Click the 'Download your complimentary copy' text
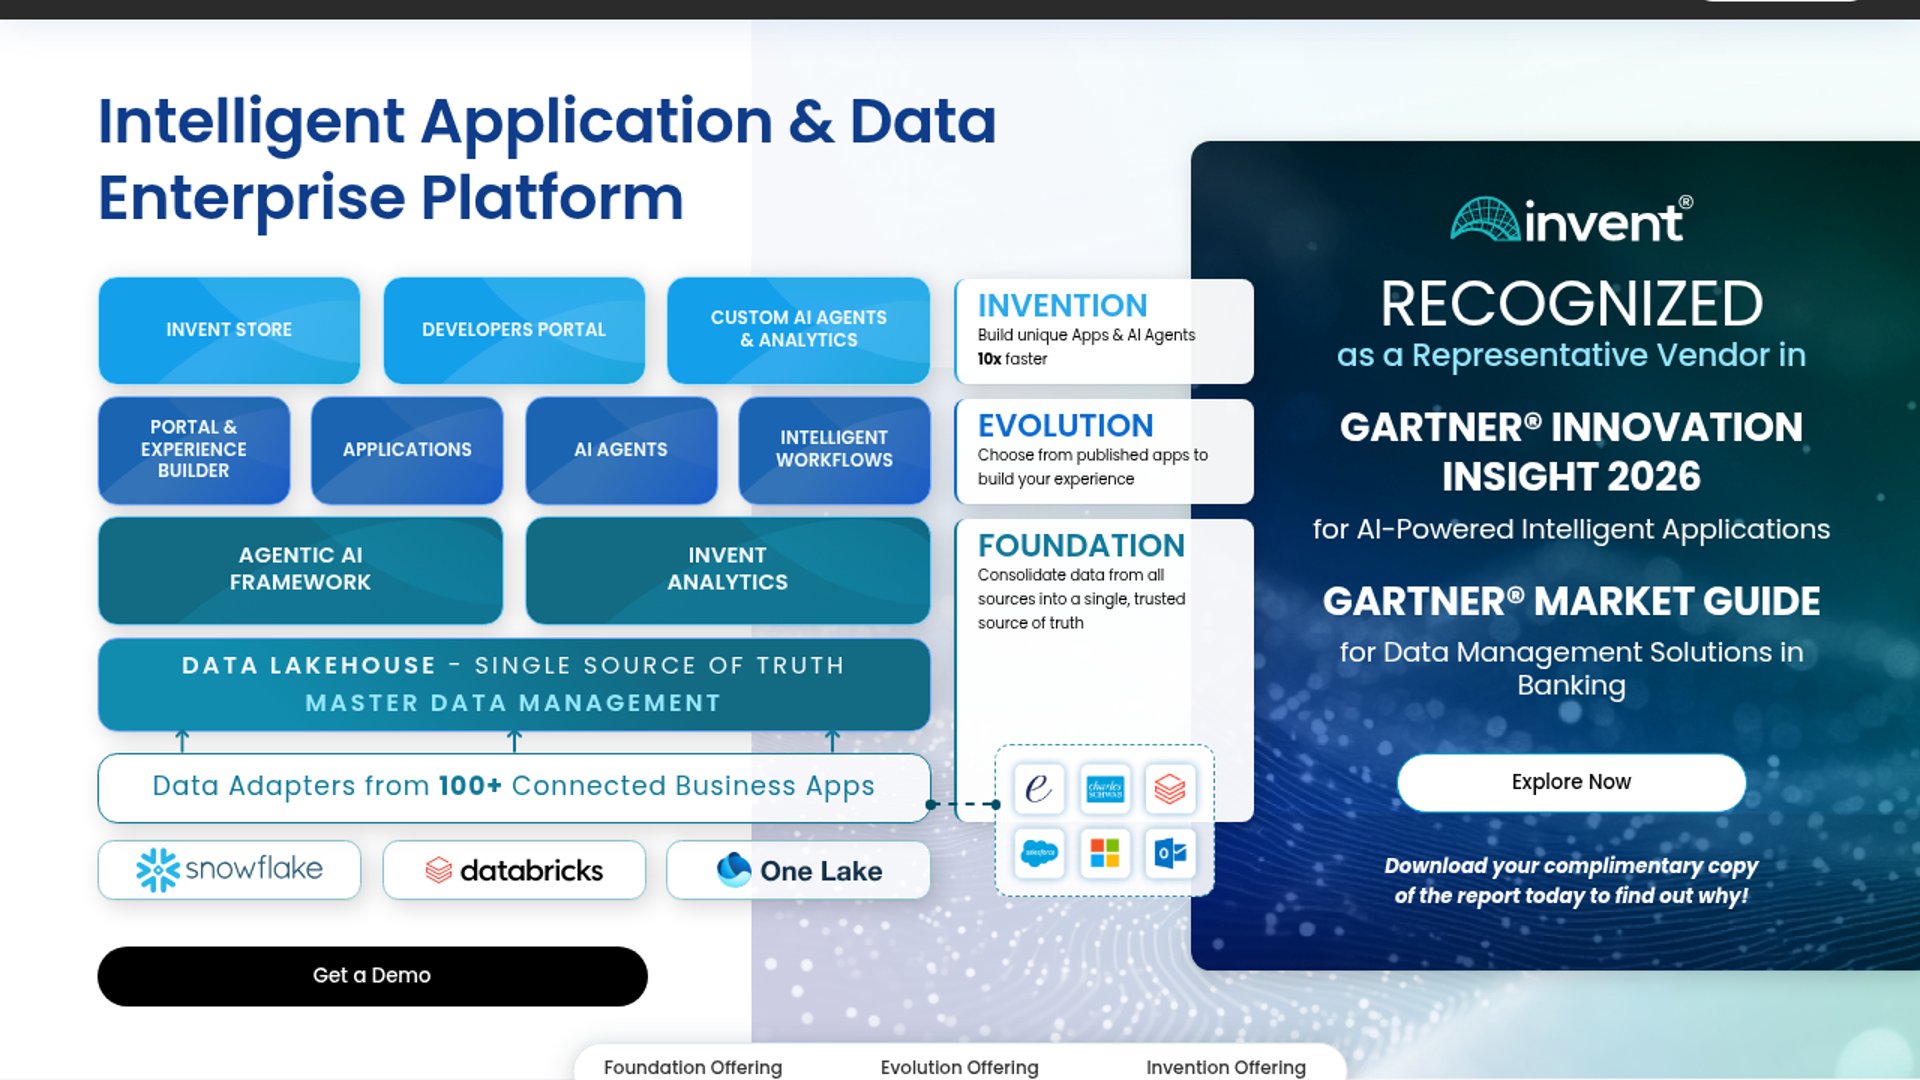Viewport: 1920px width, 1080px height. click(x=1571, y=880)
